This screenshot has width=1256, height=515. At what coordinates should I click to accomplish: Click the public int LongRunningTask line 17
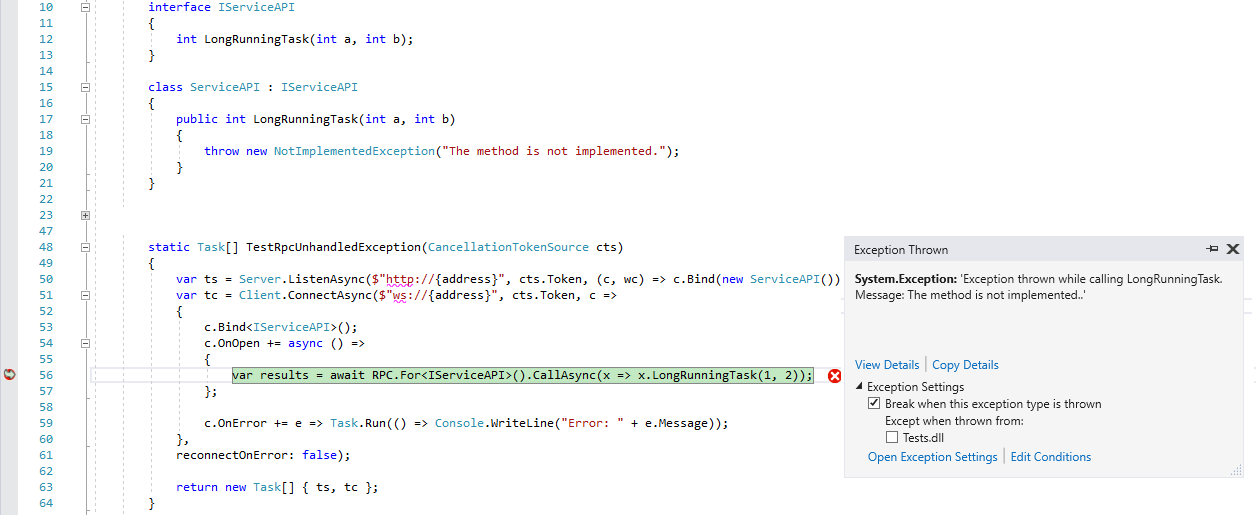[x=316, y=119]
